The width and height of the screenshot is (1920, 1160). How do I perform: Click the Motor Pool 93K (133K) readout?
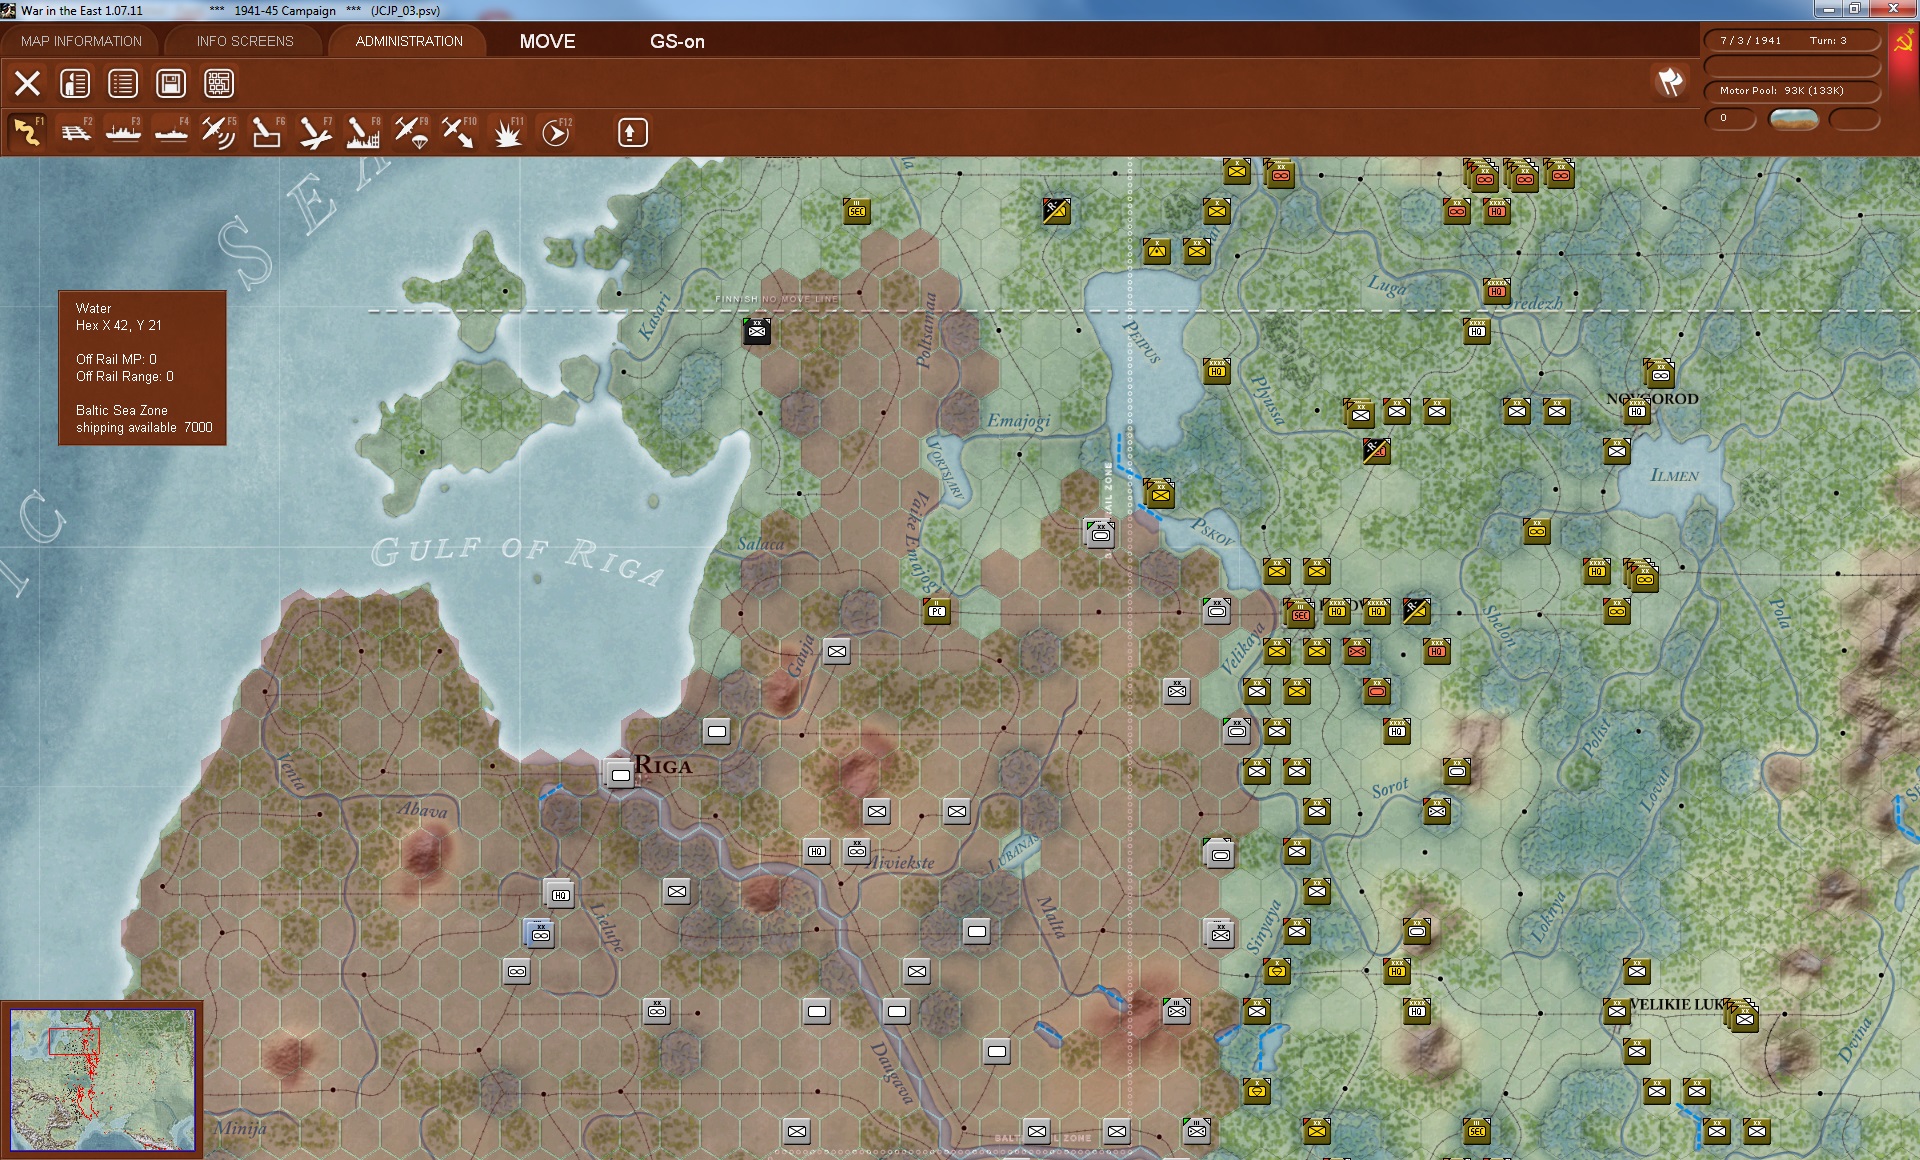tap(1792, 90)
